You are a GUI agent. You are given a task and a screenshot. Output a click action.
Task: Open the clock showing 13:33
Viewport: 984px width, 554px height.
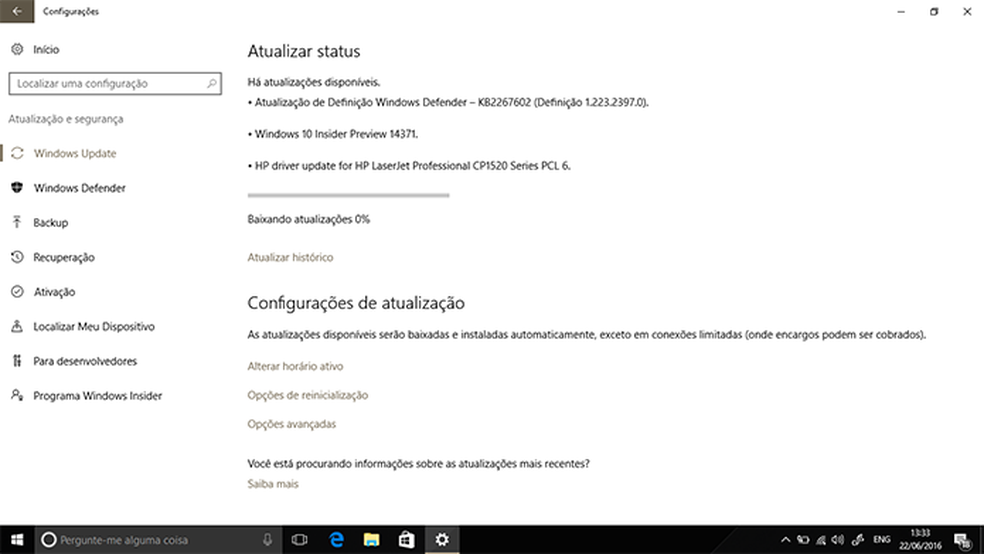pos(920,540)
